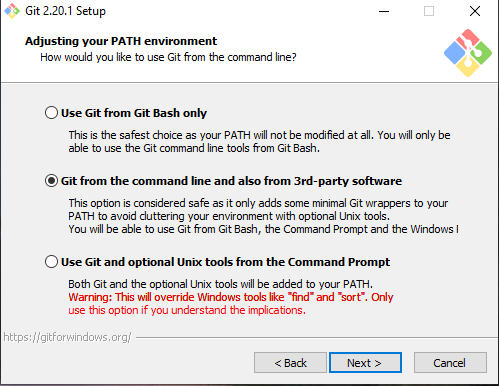Select 'Use Git from Git Bash only' radio
Viewport: 499px width, 386px height.
coord(51,113)
